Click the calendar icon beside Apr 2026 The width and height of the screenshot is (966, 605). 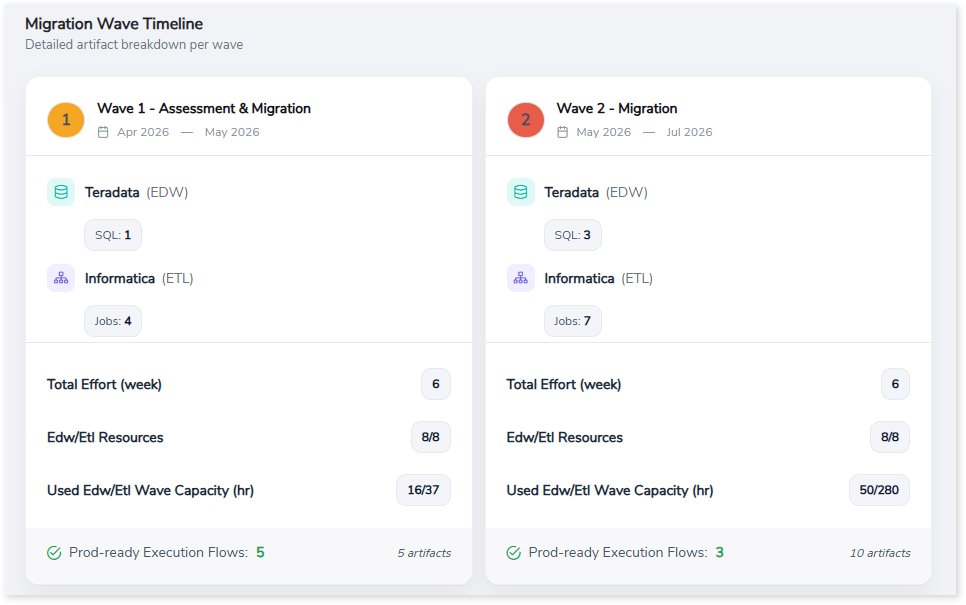click(103, 132)
